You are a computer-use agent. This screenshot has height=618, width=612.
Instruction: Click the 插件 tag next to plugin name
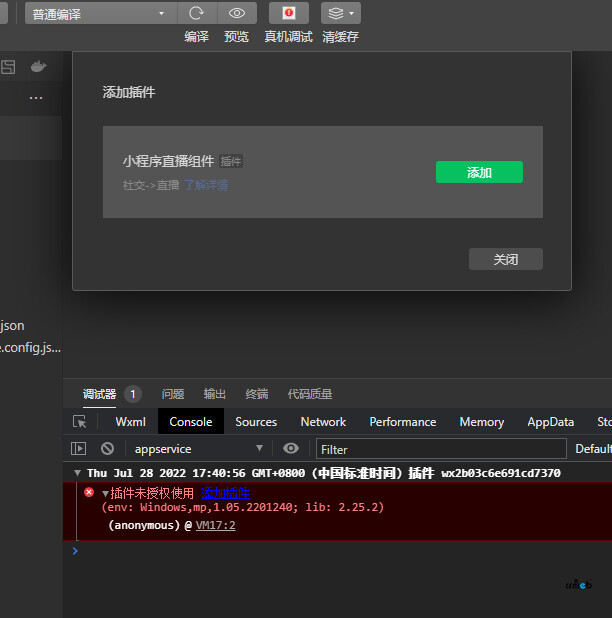(231, 161)
